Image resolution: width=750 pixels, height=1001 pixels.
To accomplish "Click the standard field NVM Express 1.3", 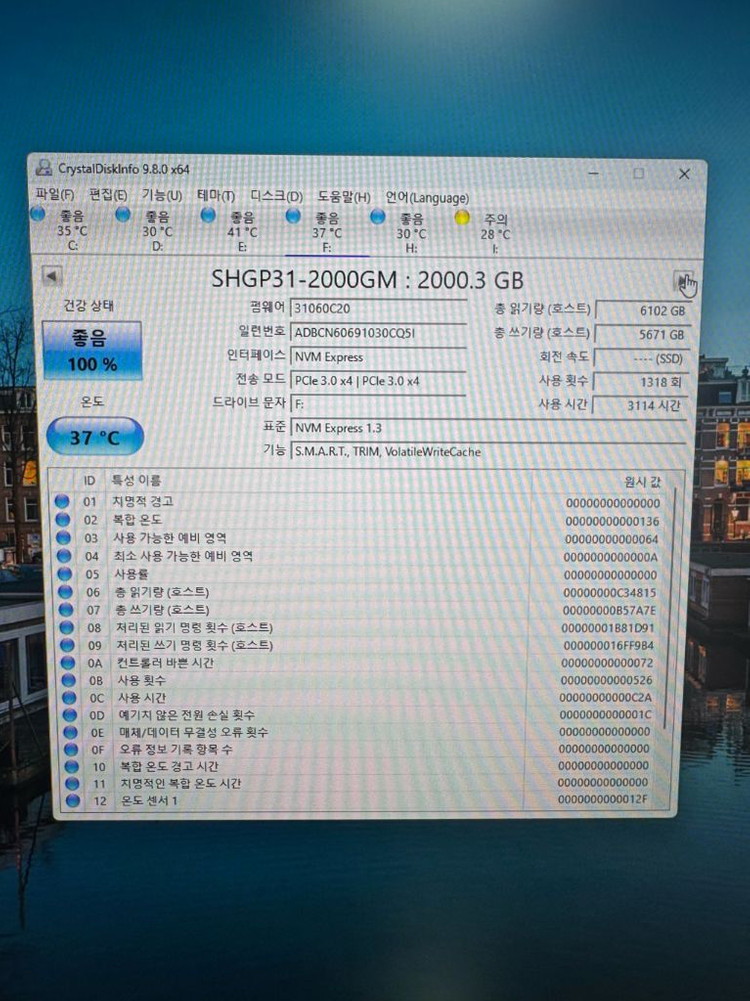I will click(488, 428).
